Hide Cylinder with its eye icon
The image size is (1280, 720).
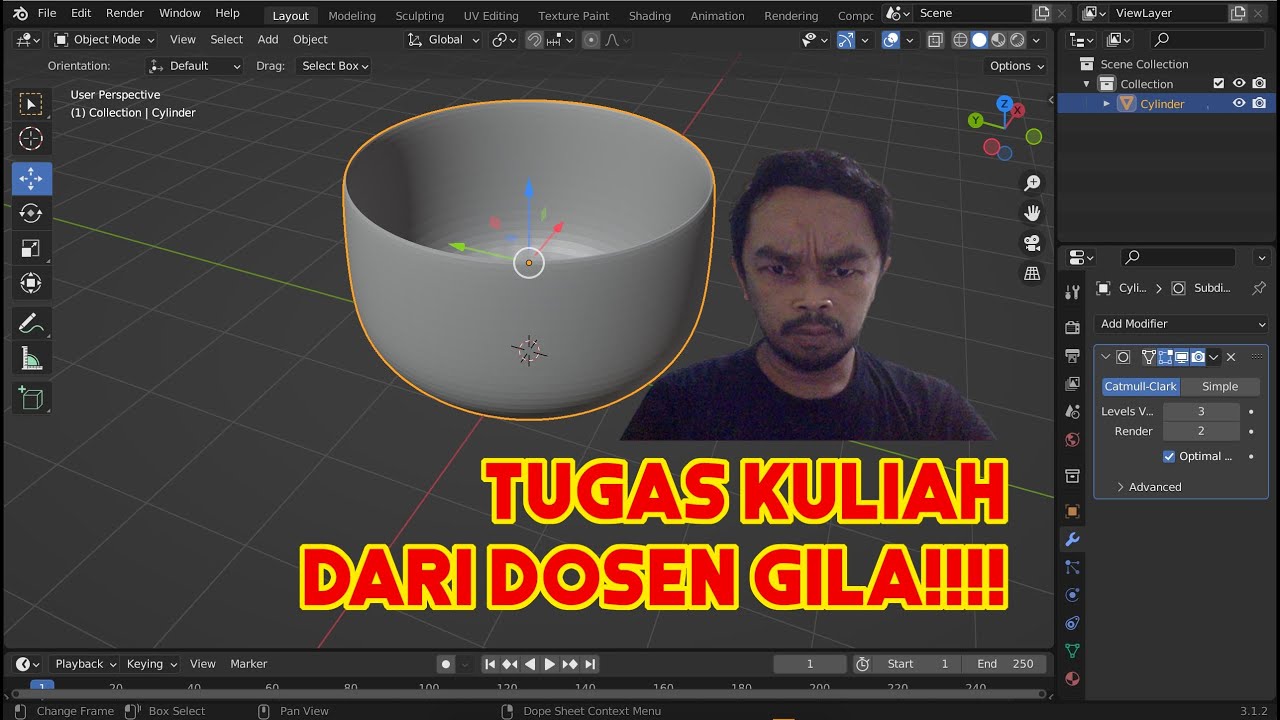pos(1239,103)
